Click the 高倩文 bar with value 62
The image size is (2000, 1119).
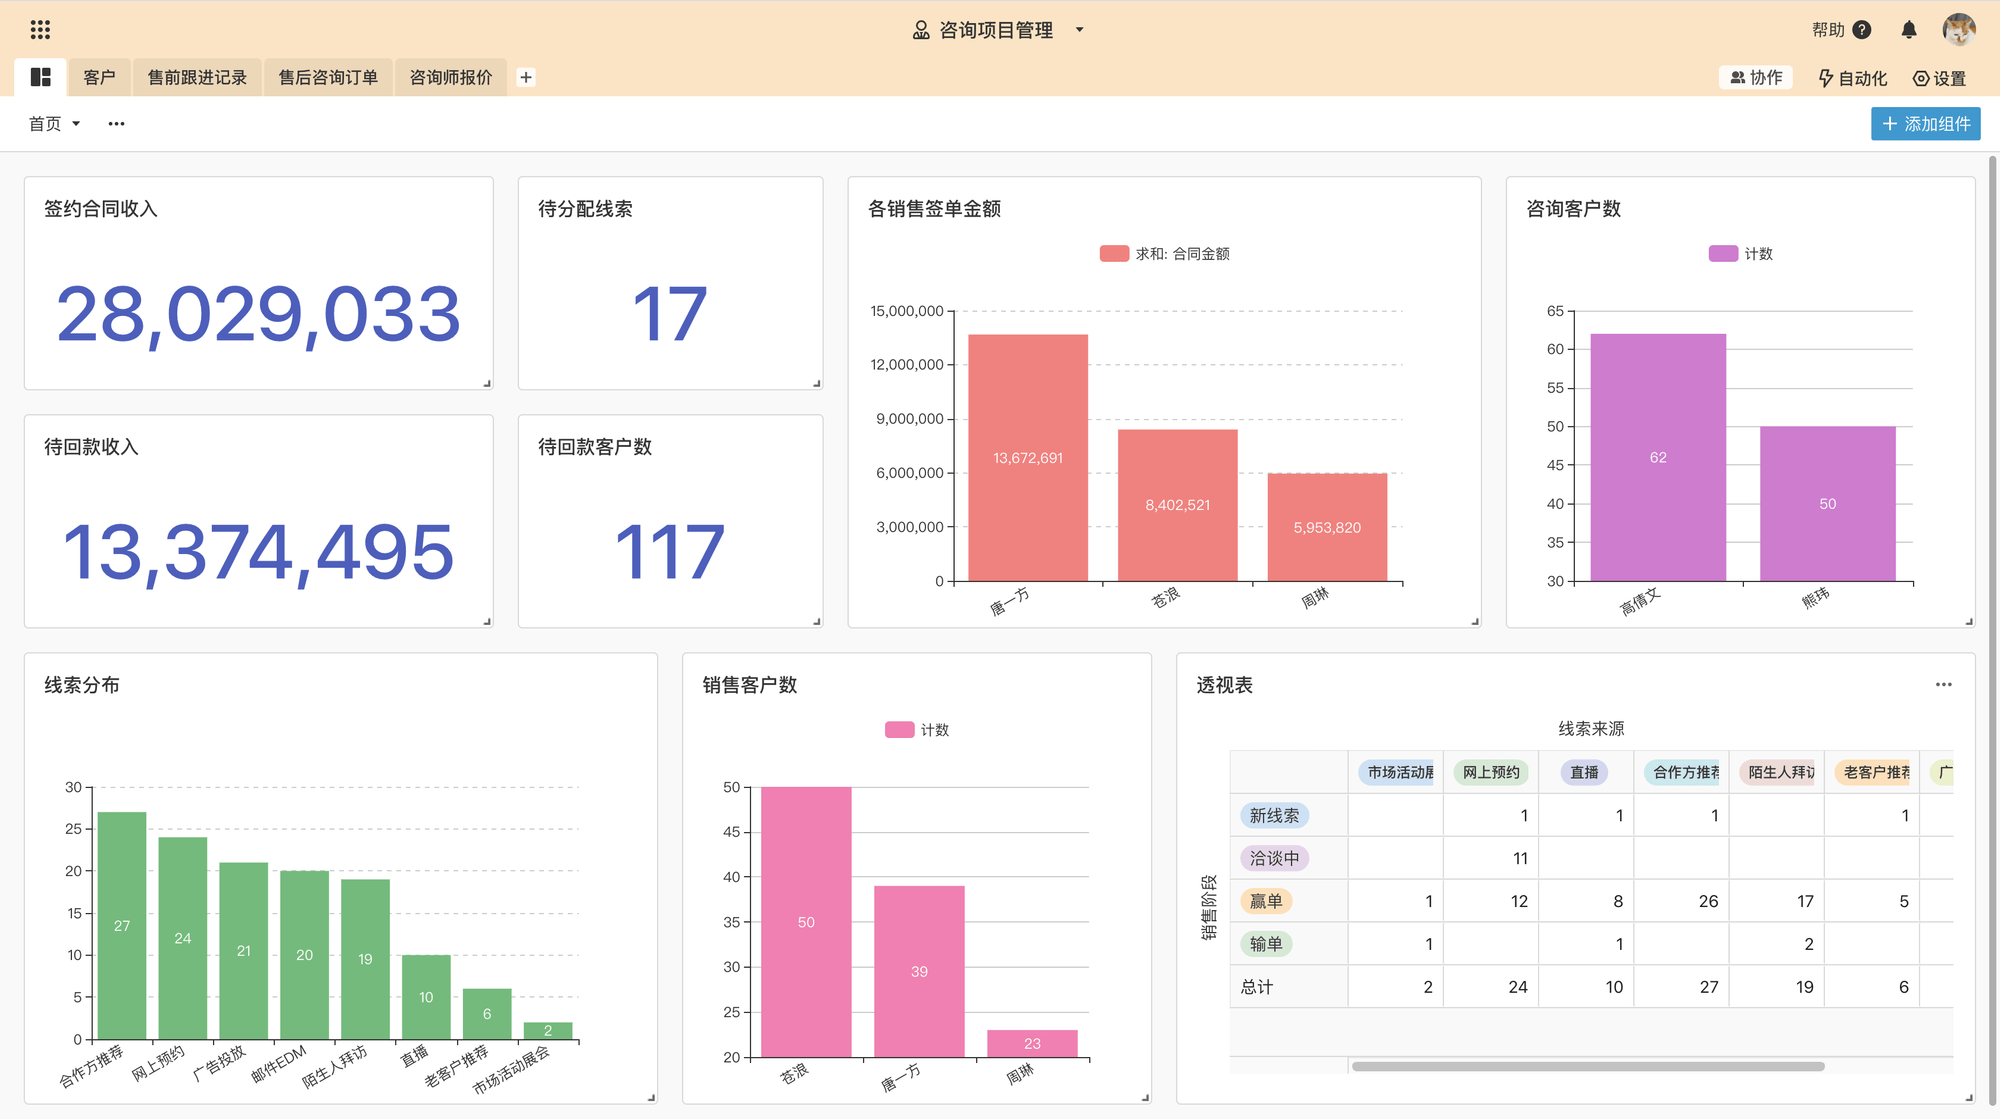coord(1658,457)
